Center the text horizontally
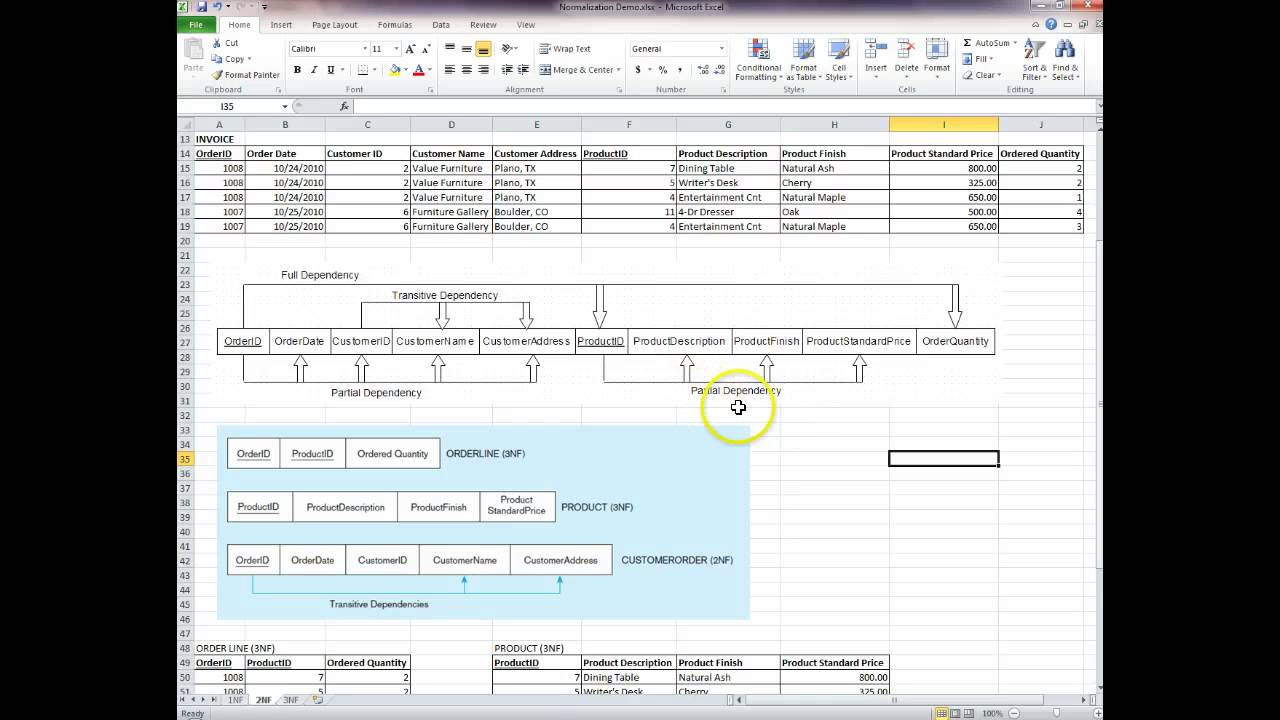Screen dimensions: 1280x720 pyautogui.click(x=467, y=70)
